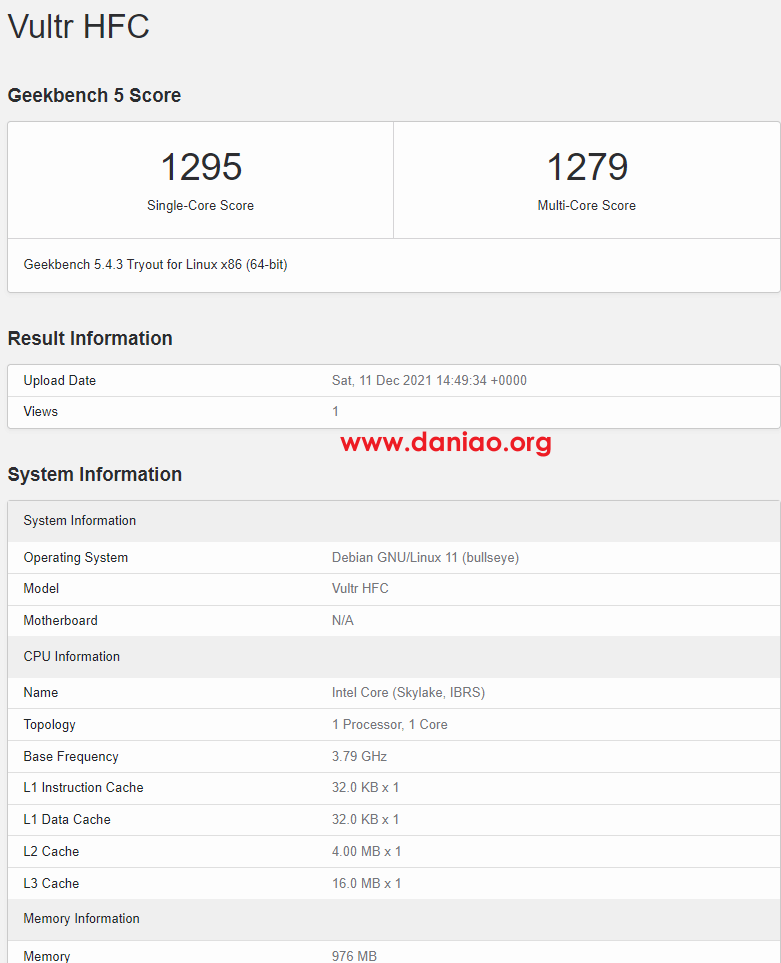Select the 4.00 MB x 1 value
Viewport: 781px width, 963px height.
(x=367, y=851)
